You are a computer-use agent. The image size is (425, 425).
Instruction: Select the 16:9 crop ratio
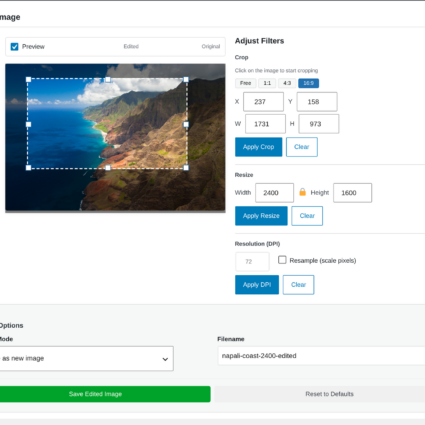point(308,83)
